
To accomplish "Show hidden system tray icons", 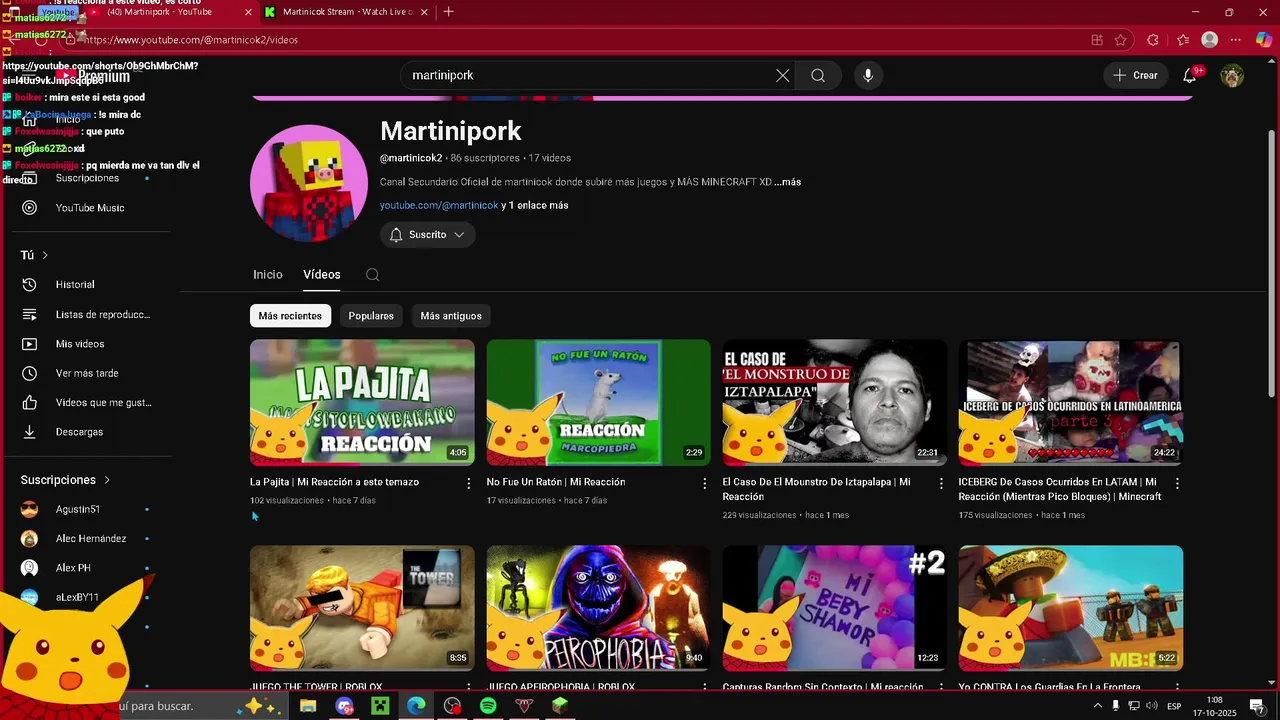I will pyautogui.click(x=1098, y=706).
